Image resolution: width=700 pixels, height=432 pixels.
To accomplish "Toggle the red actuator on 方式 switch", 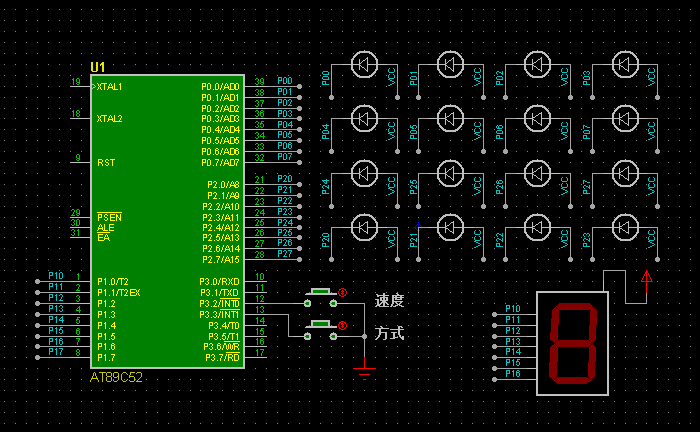I will (342, 326).
